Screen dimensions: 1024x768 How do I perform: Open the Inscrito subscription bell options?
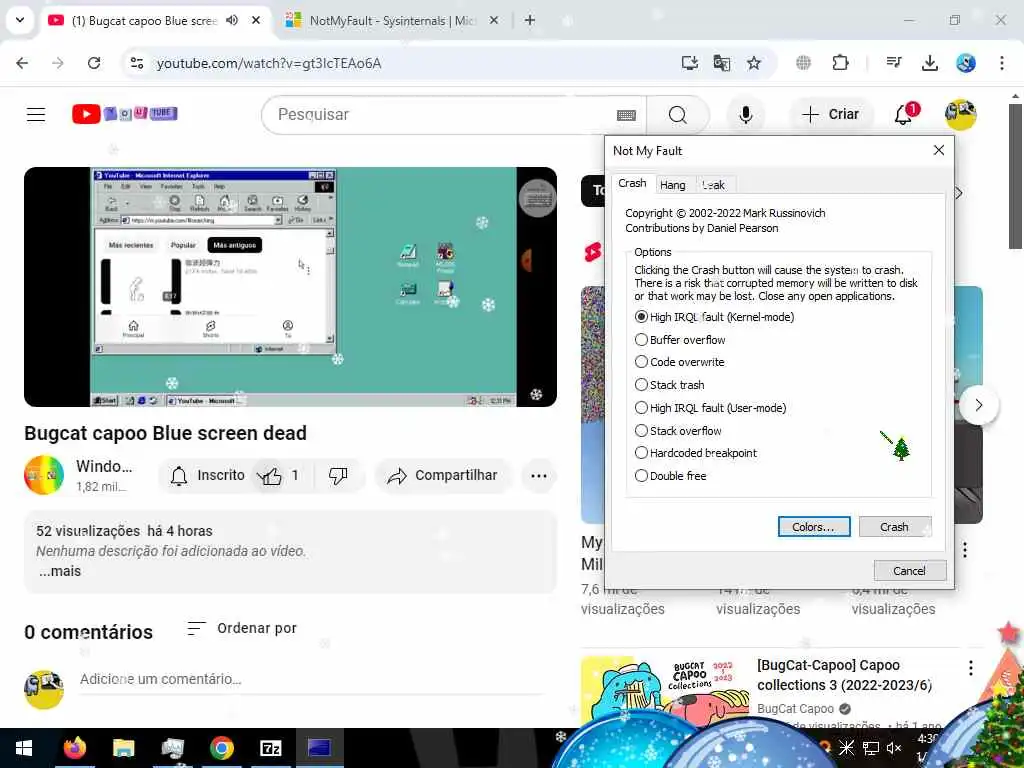[x=206, y=475]
